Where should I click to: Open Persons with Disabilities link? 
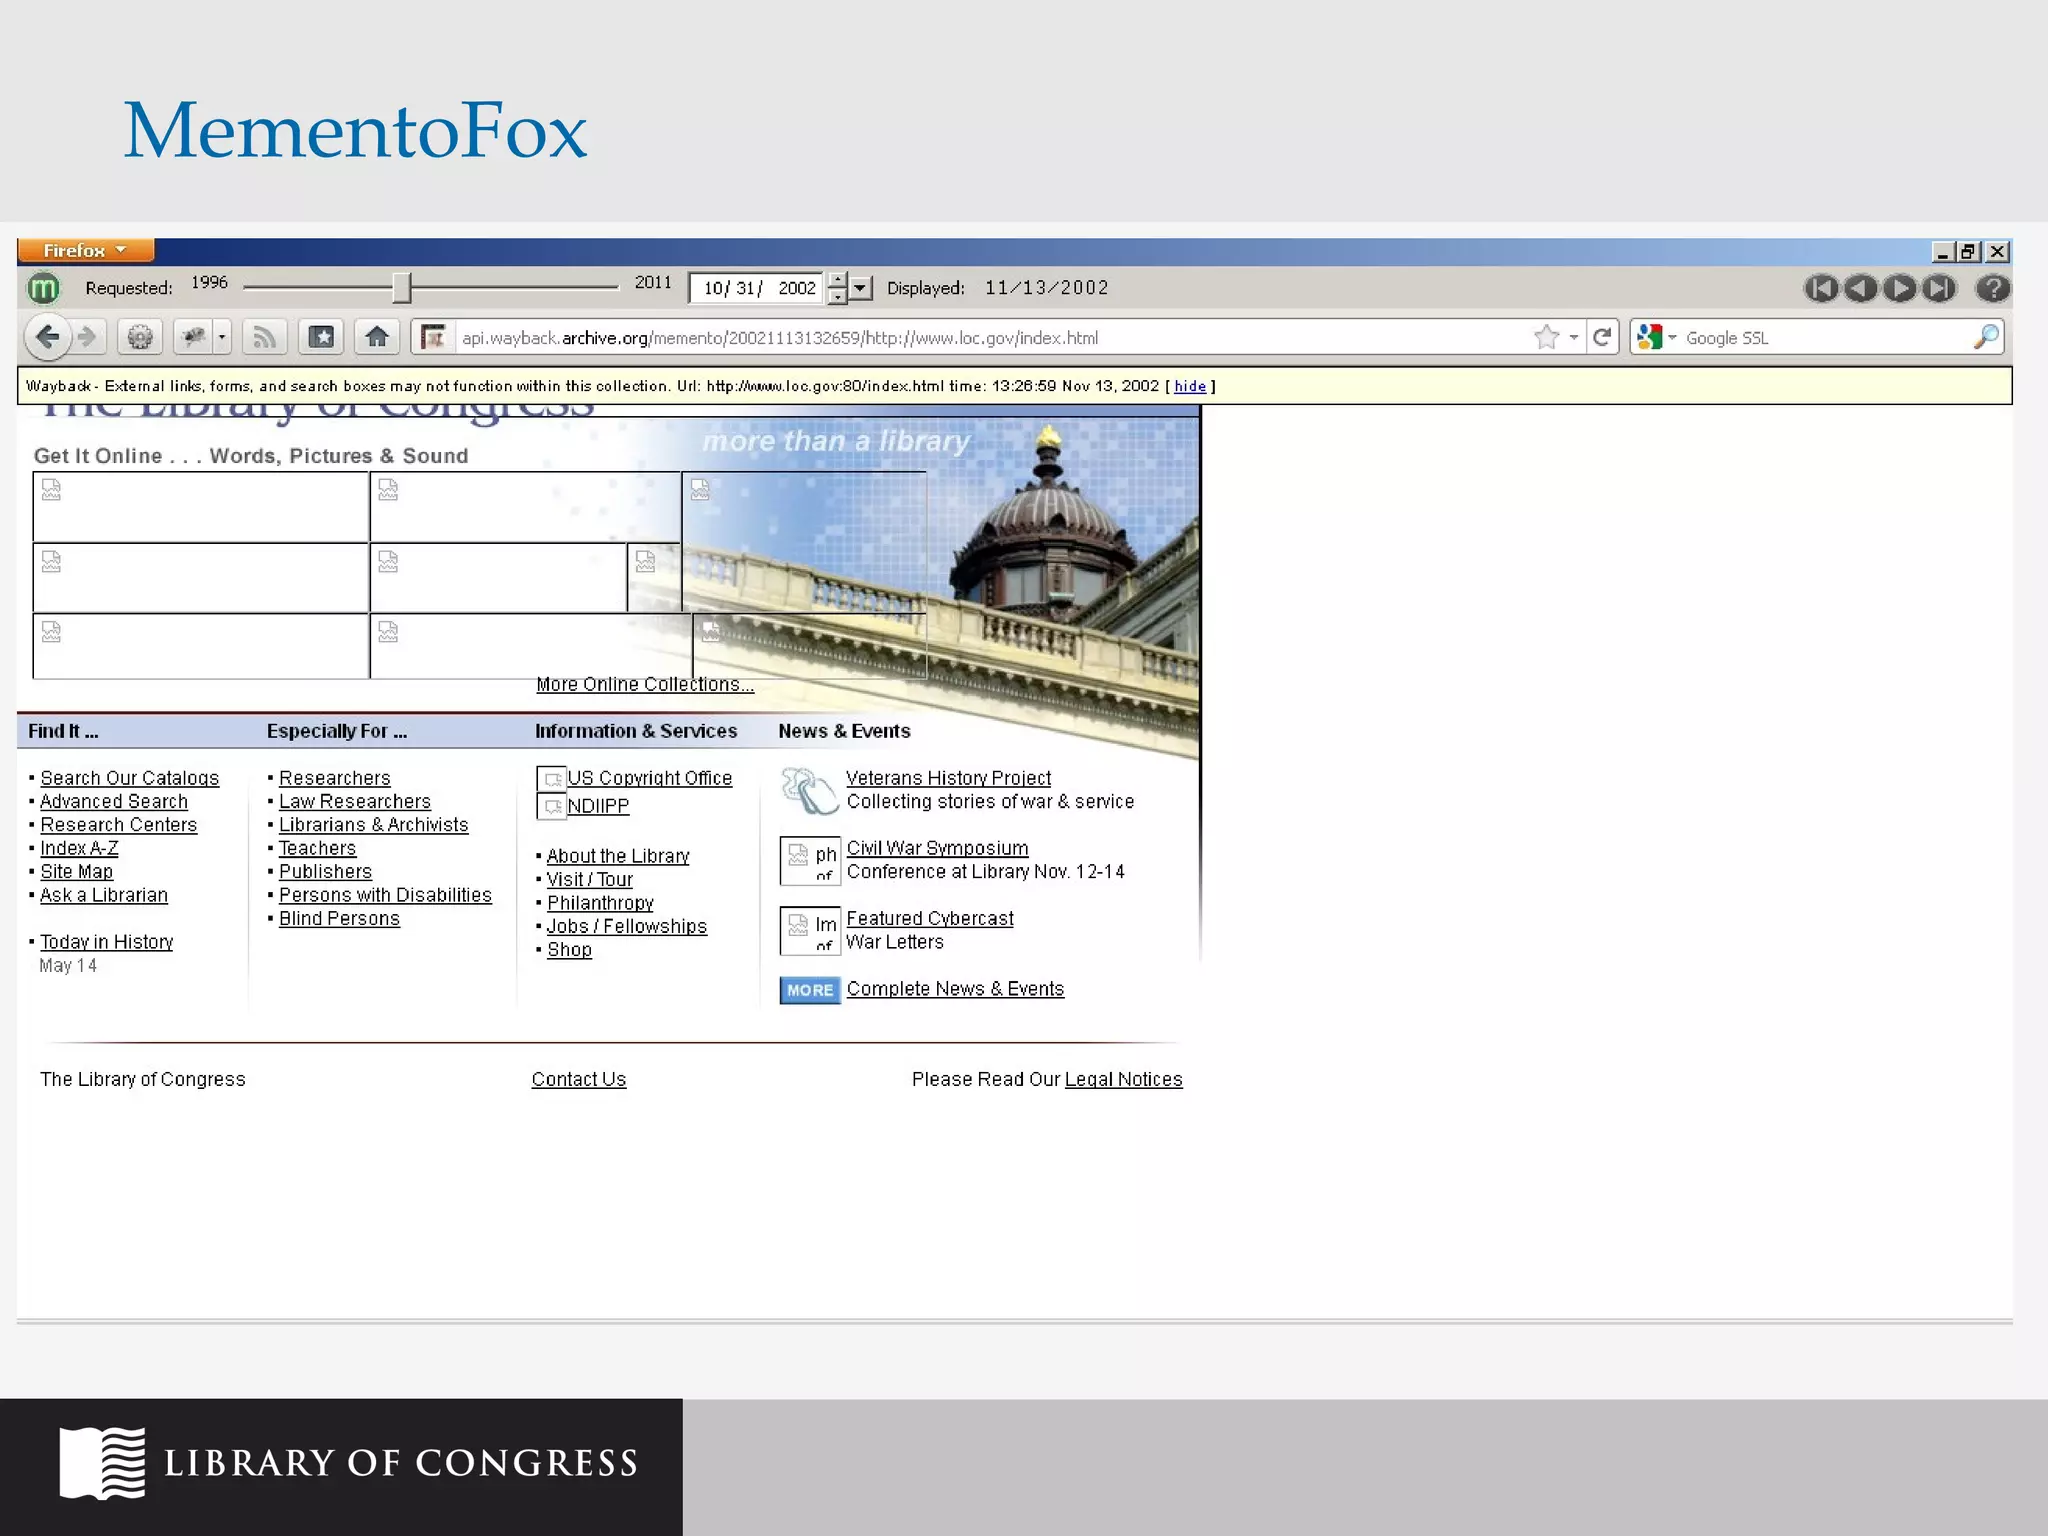[385, 895]
